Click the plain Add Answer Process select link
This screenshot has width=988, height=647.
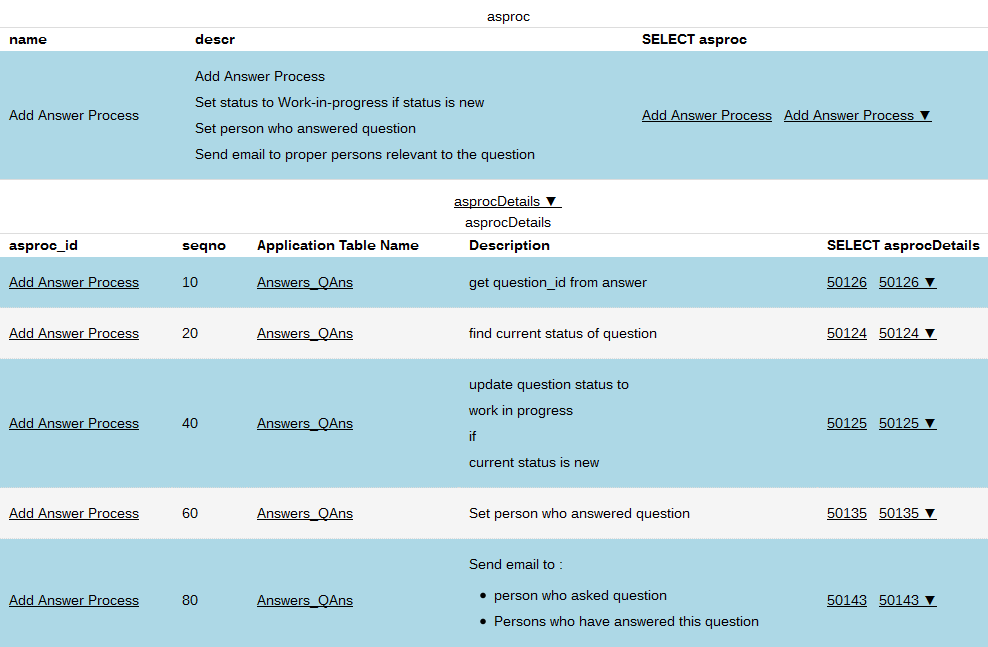706,115
